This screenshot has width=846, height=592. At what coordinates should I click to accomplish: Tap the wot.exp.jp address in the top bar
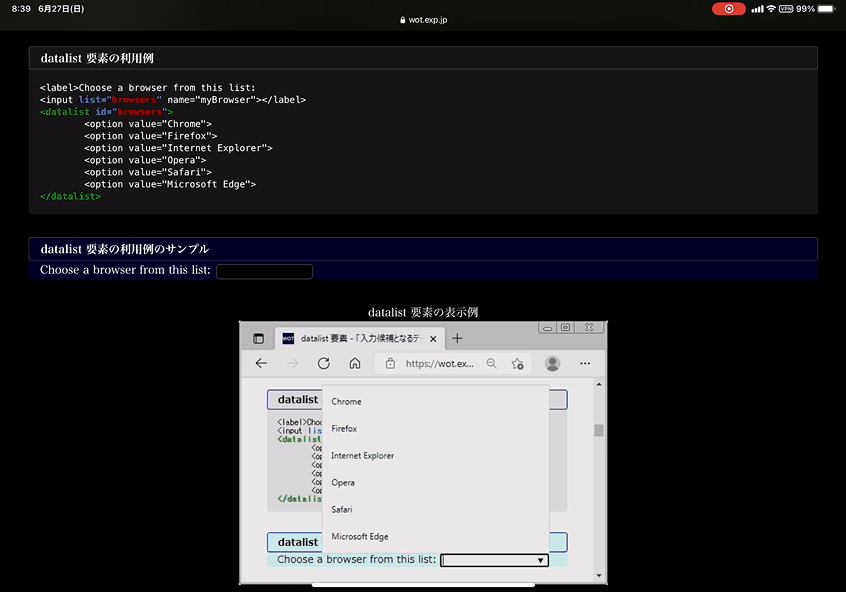tap(424, 20)
